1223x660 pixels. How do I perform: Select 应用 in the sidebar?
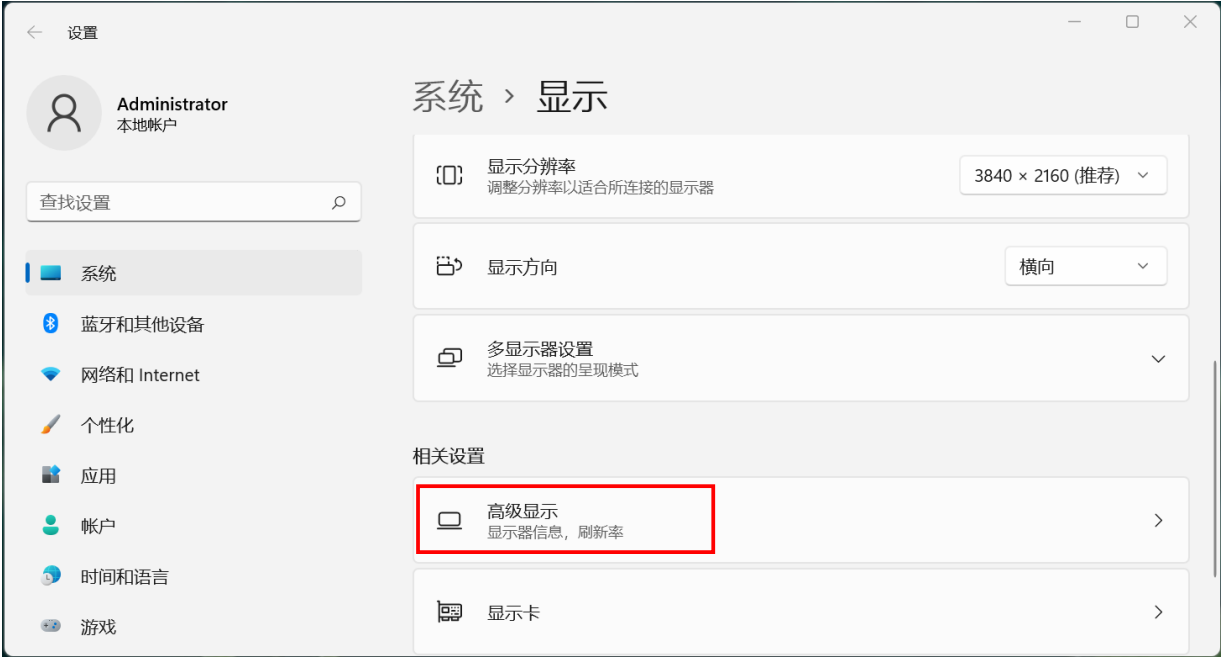click(x=99, y=476)
